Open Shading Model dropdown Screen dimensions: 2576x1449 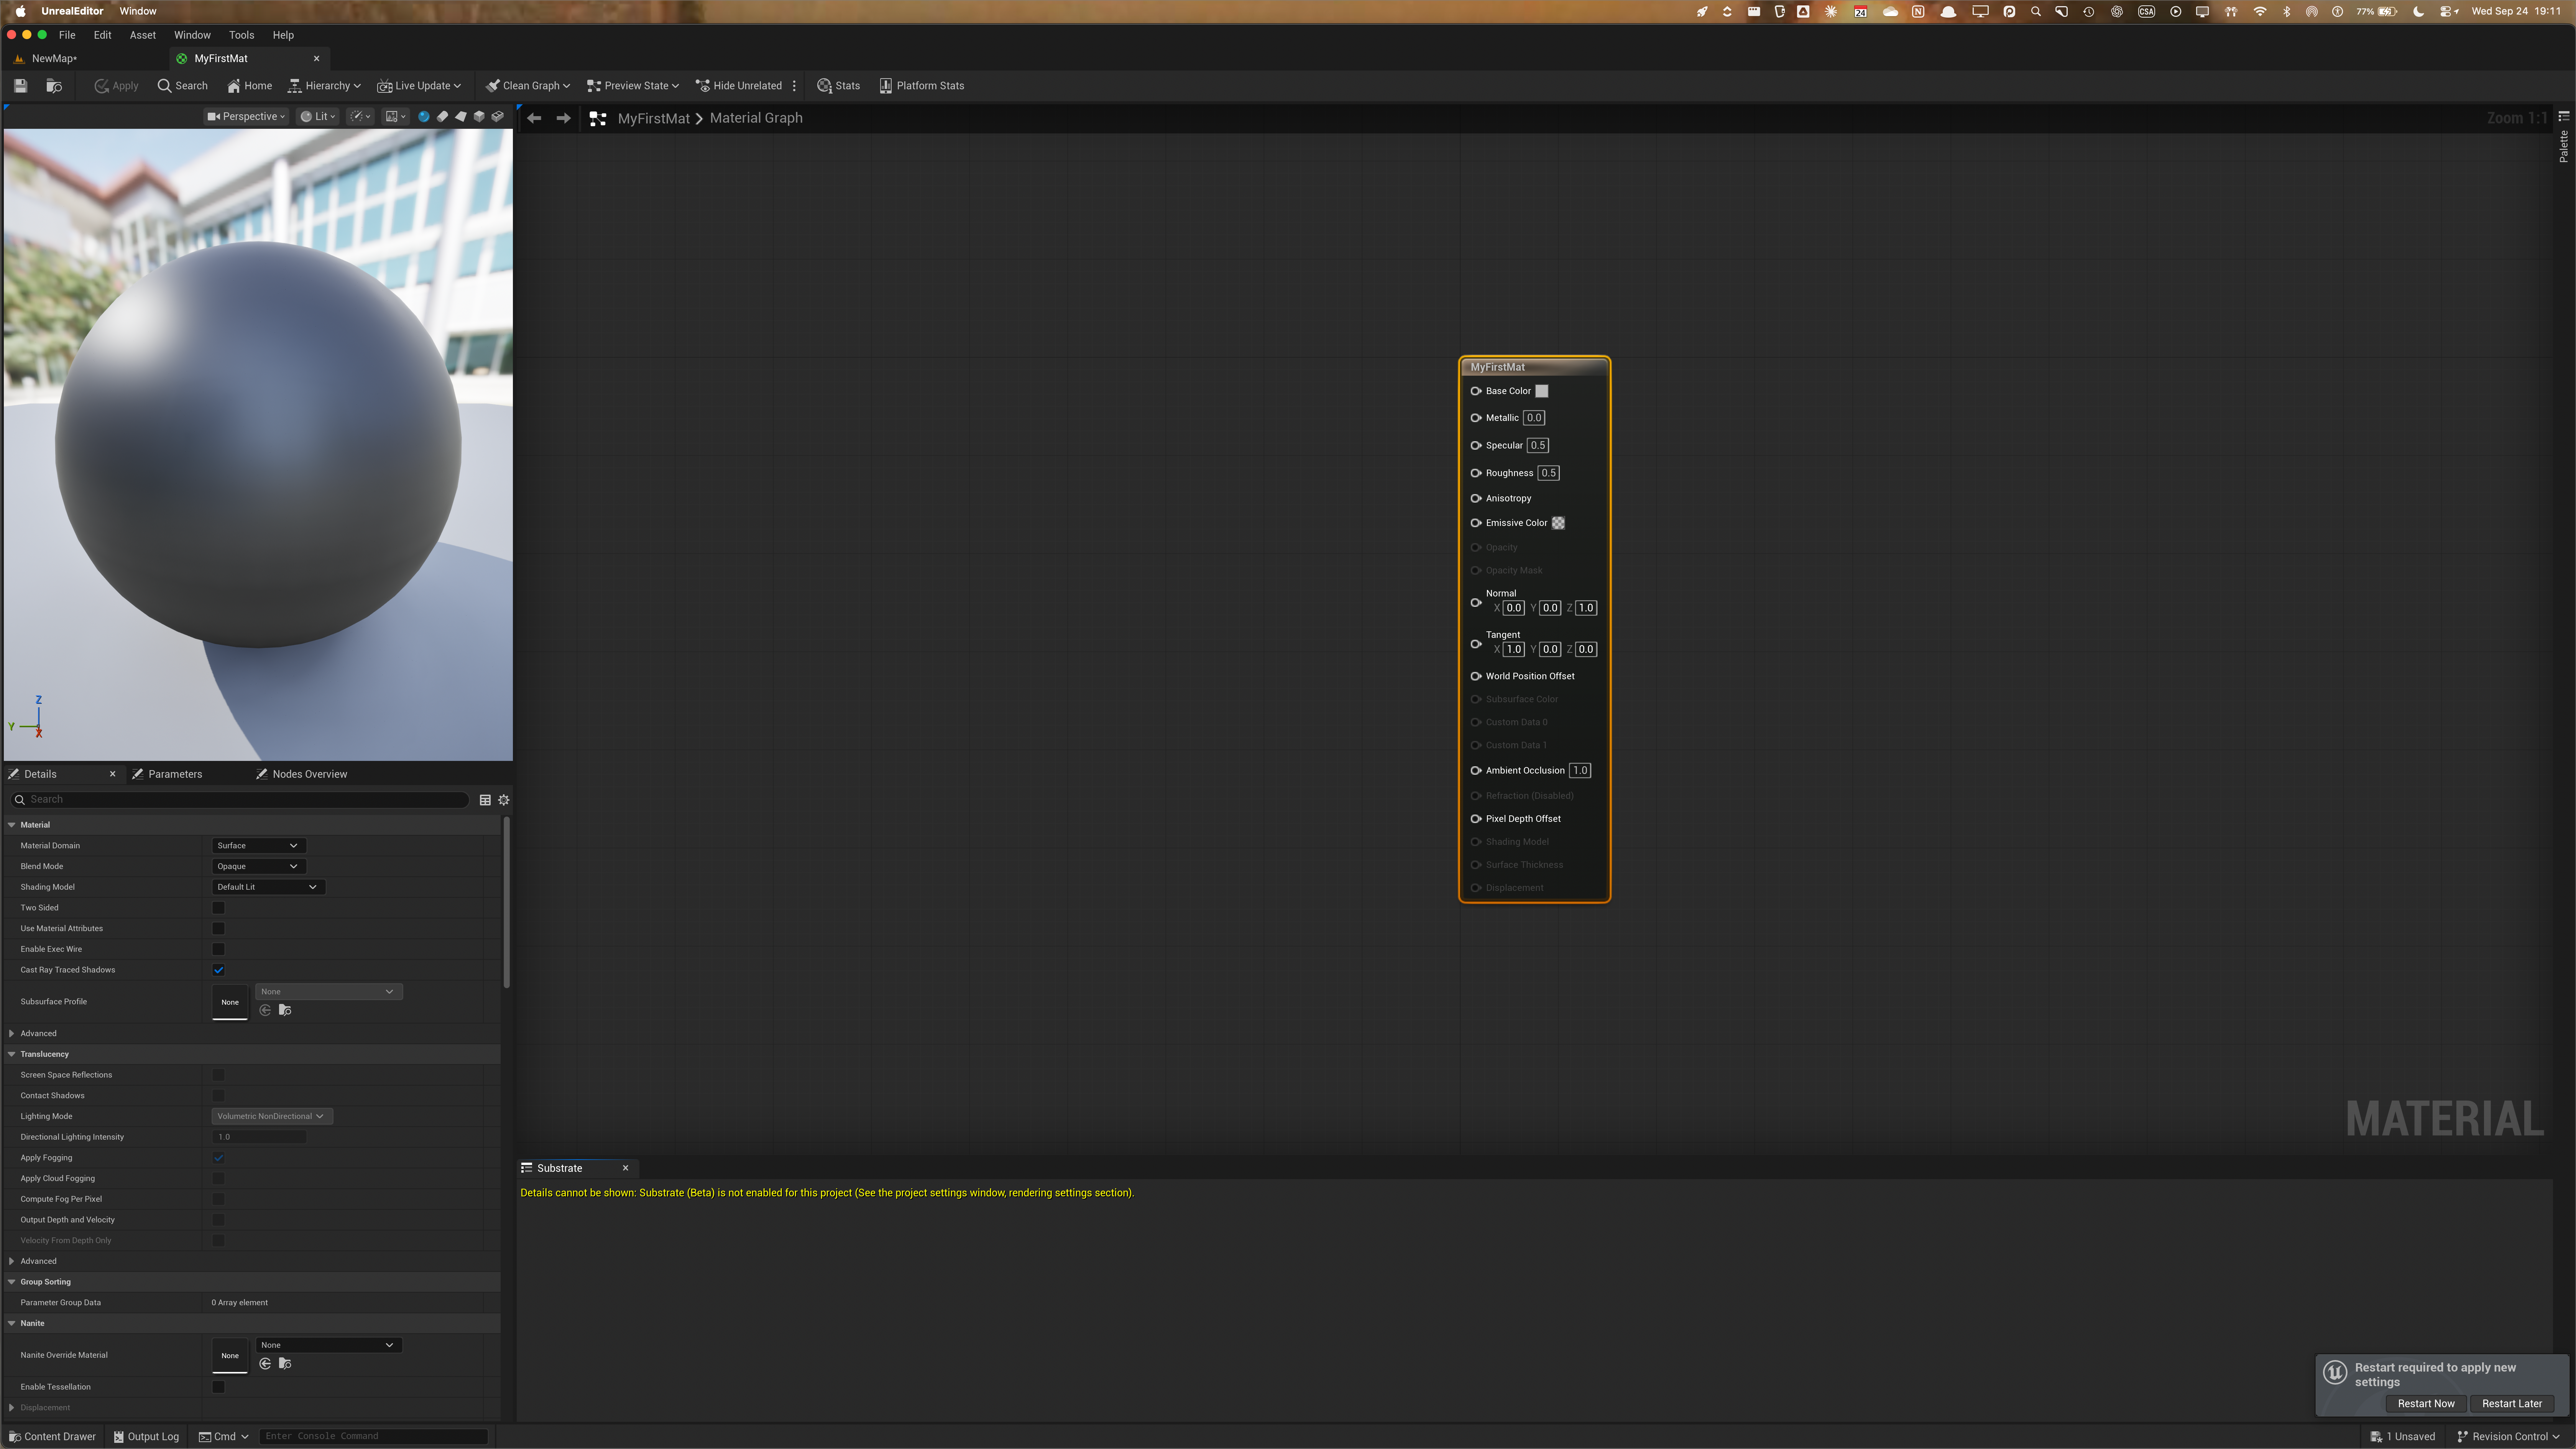268,887
